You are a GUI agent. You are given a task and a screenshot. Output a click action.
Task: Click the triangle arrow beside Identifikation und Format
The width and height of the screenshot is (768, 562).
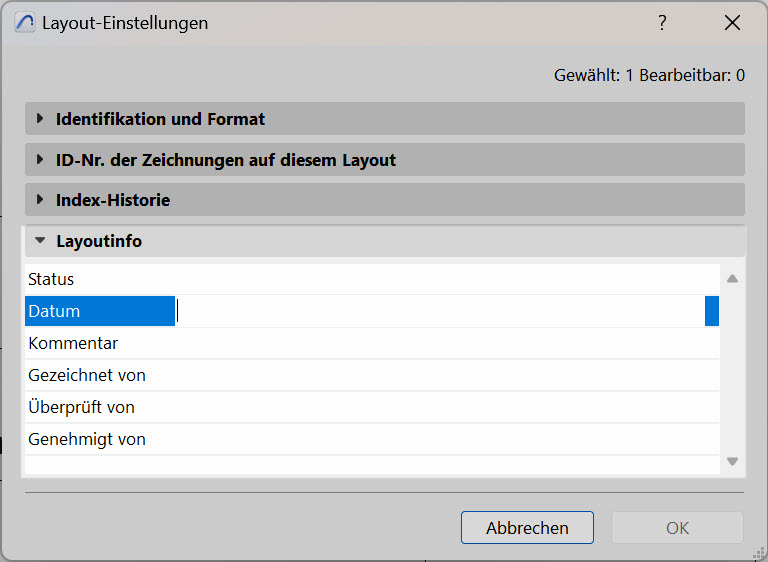pos(40,118)
